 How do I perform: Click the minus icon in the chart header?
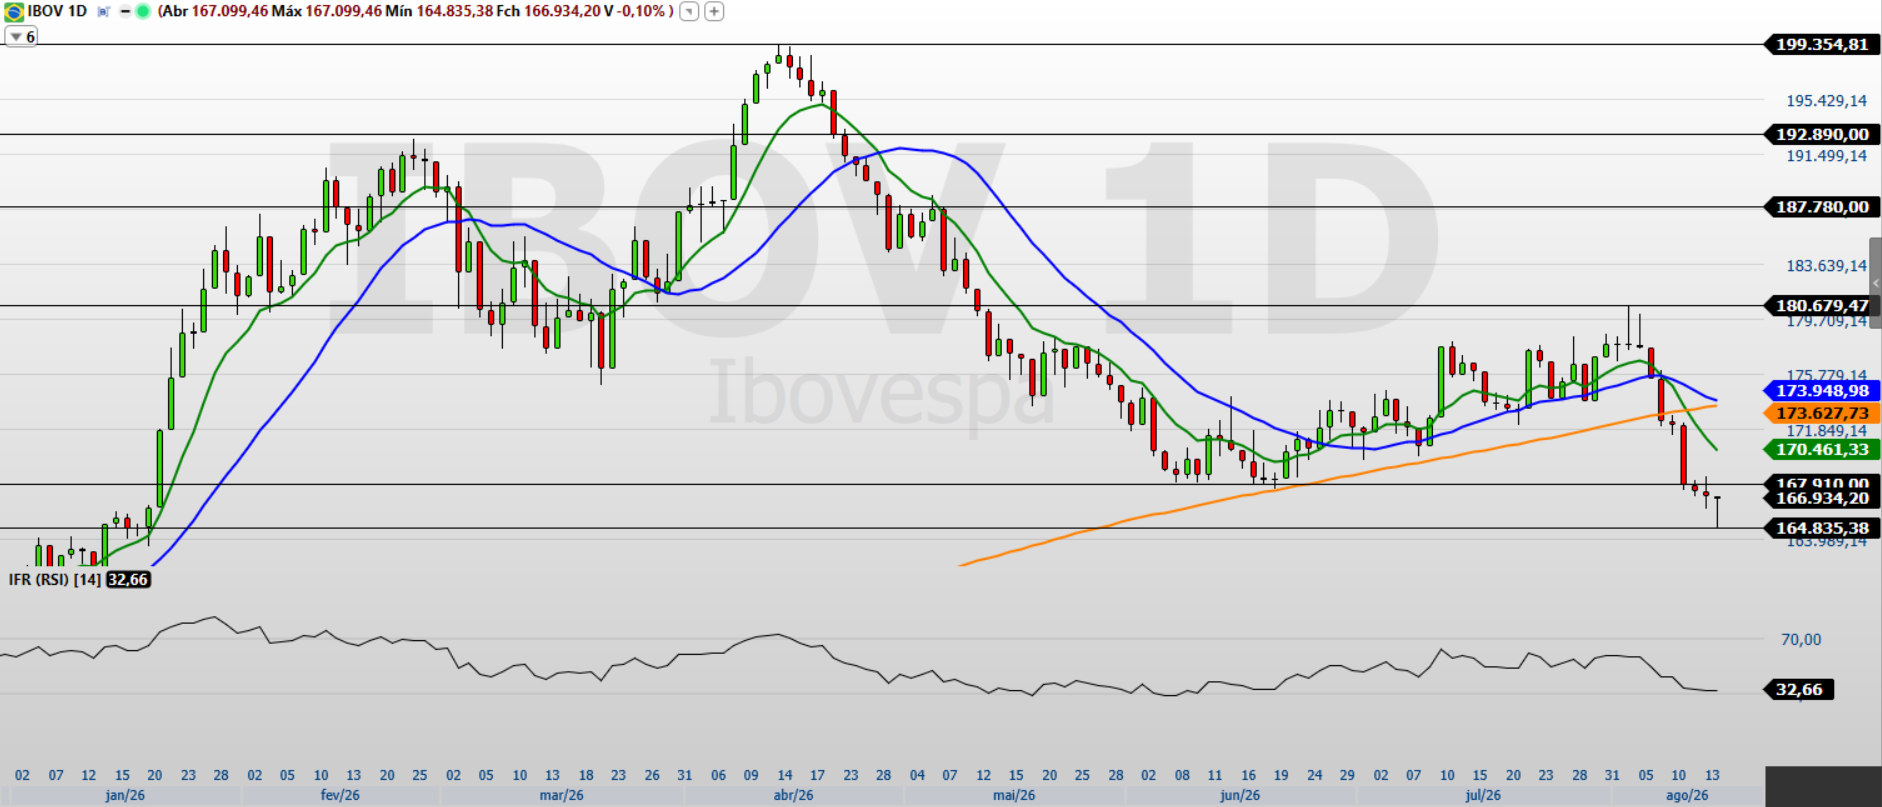[125, 12]
